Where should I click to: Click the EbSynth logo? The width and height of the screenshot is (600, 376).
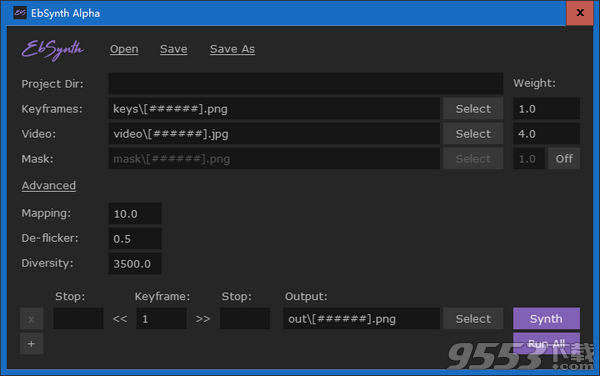[x=53, y=50]
